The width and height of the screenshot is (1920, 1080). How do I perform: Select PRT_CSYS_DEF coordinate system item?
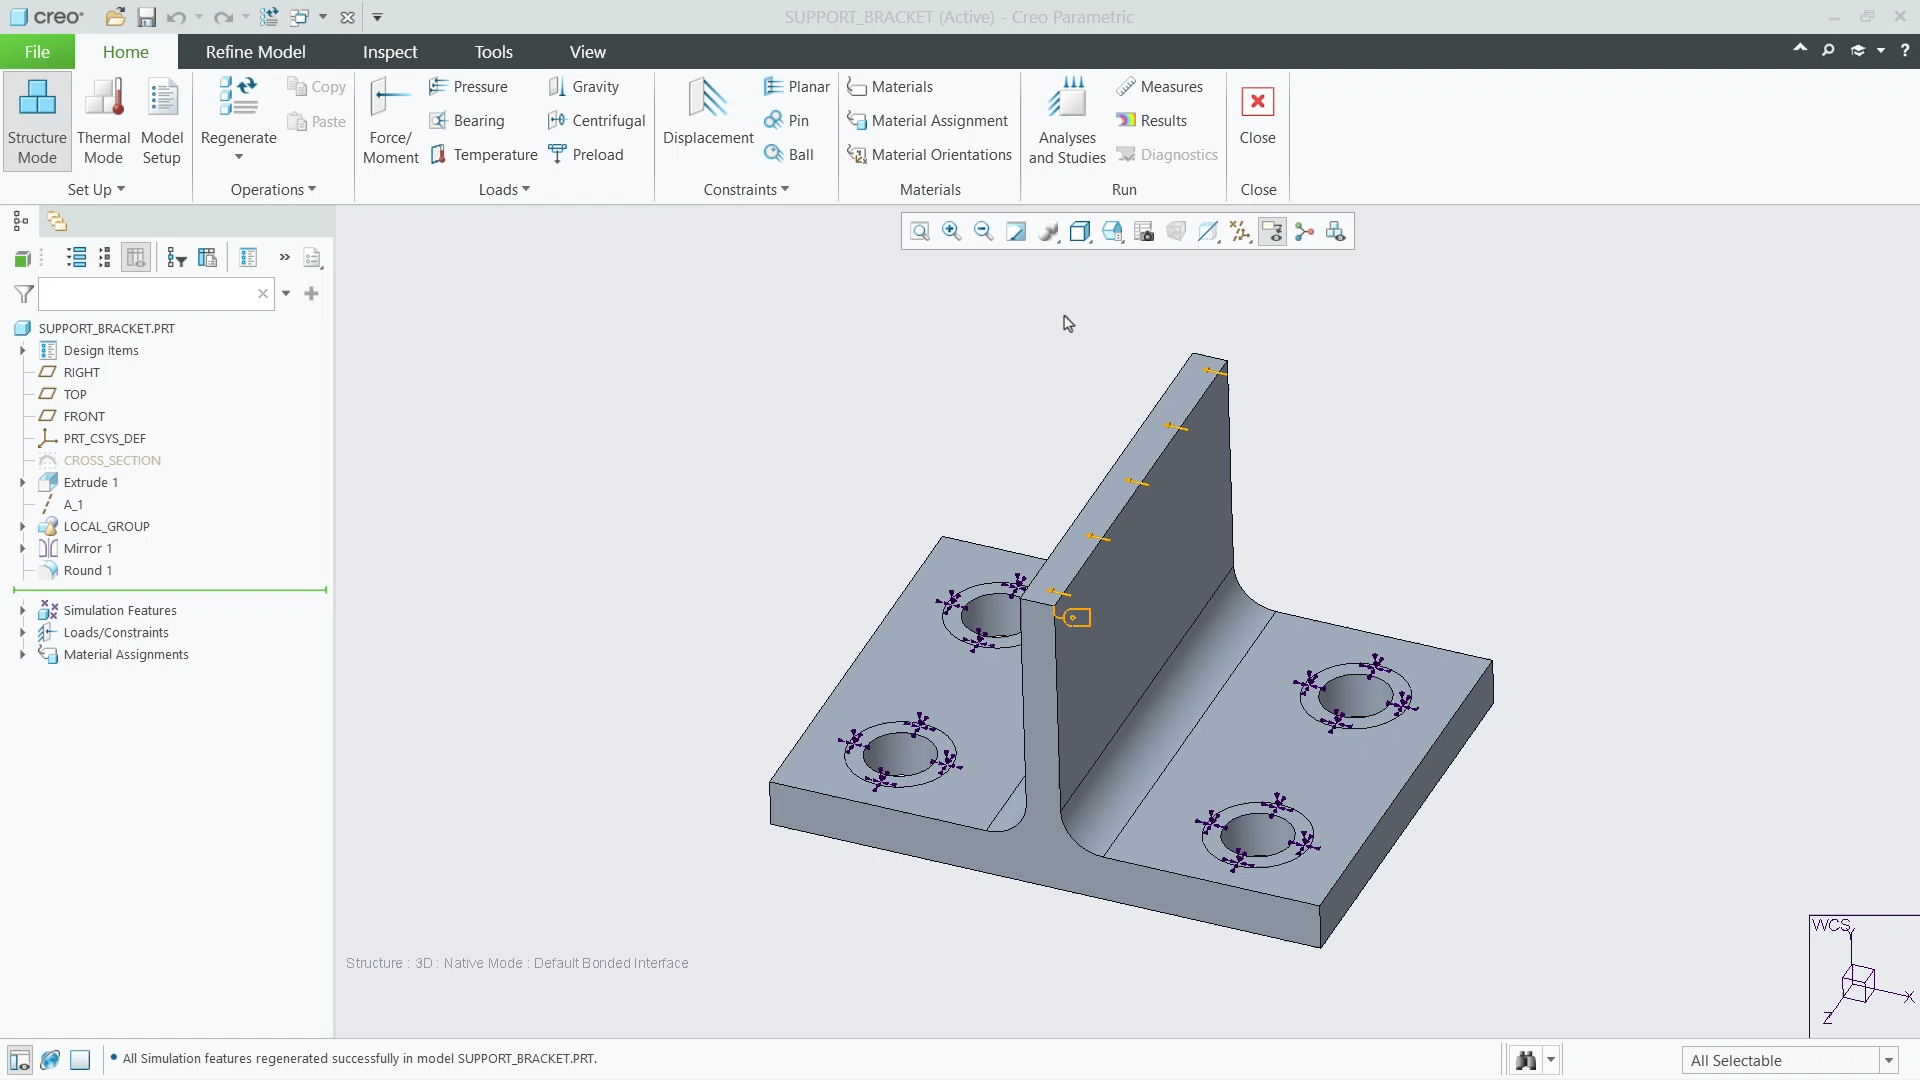tap(104, 439)
